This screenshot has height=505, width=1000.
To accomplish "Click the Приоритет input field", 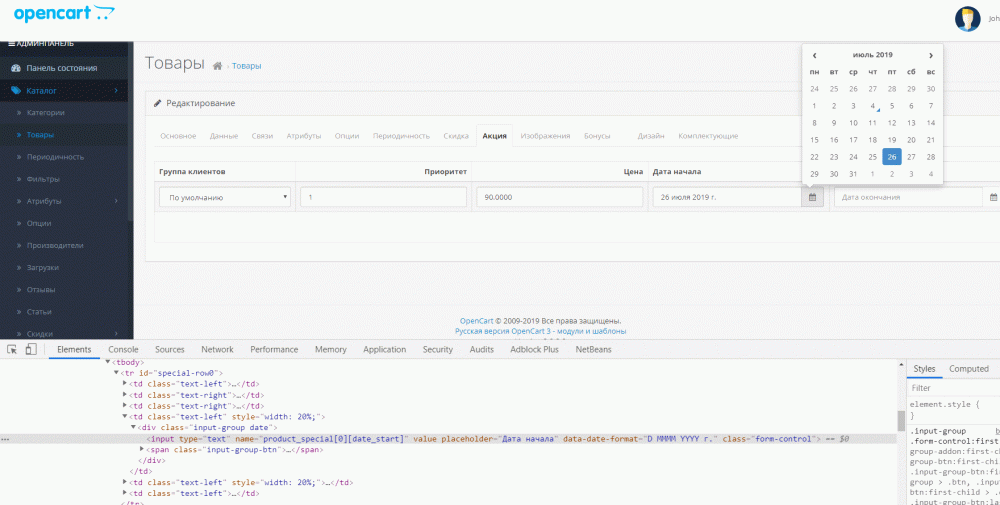I will click(383, 198).
